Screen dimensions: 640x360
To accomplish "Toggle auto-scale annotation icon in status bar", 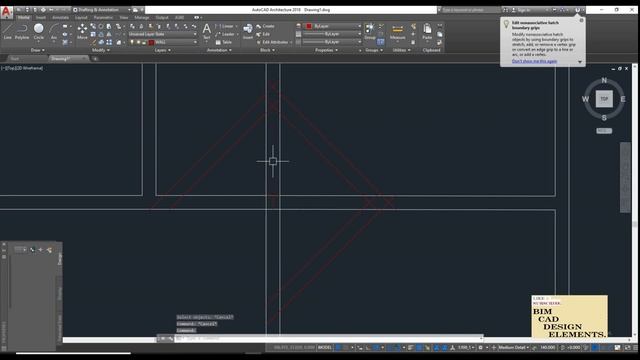I will 444,348.
